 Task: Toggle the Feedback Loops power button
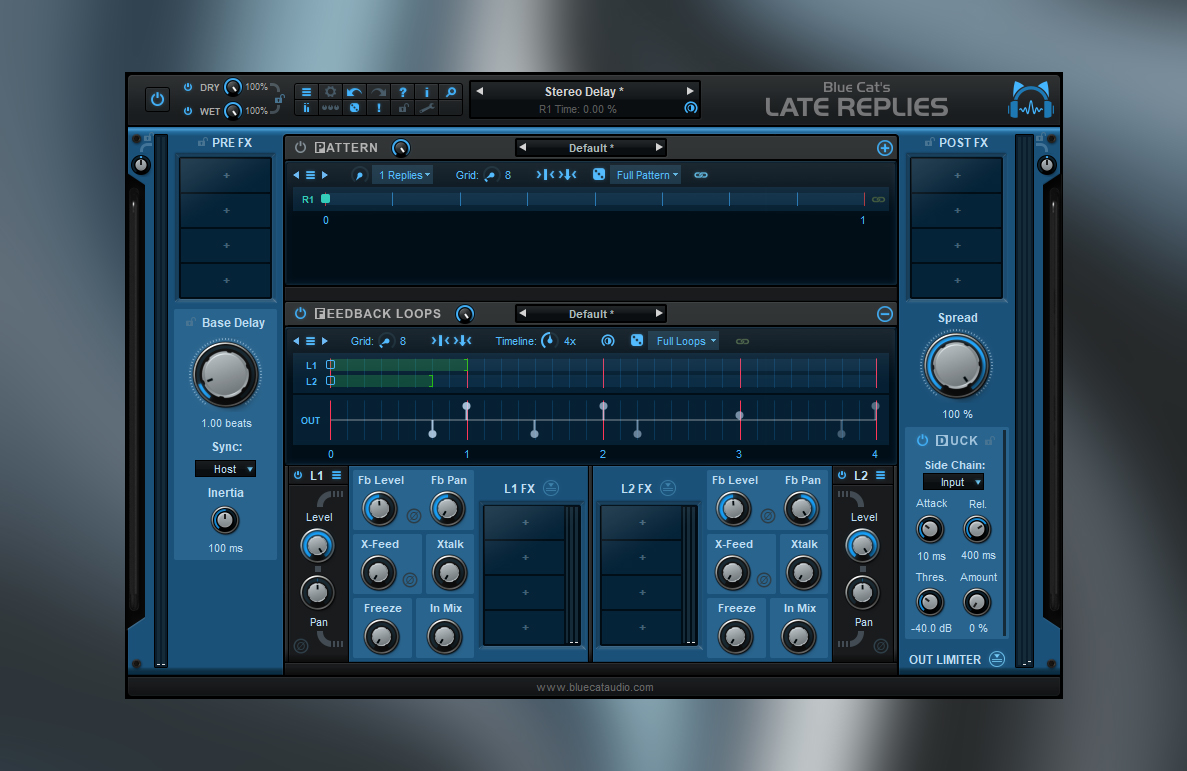point(301,314)
